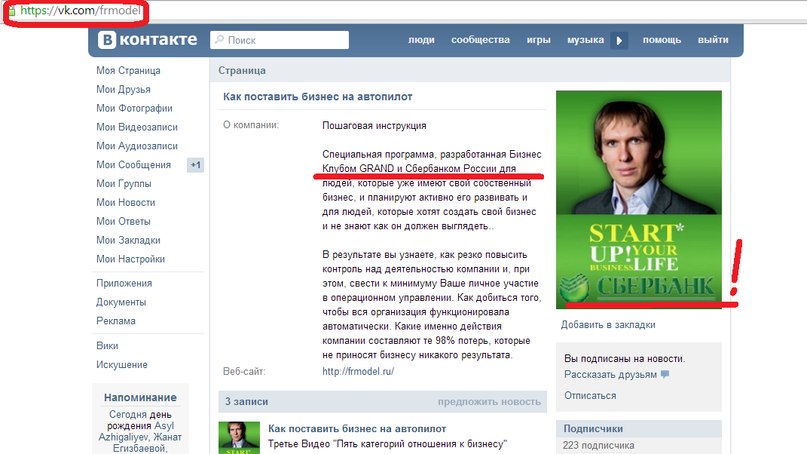Click the 3 записи wall header
The height and width of the screenshot is (454, 807).
[247, 401]
